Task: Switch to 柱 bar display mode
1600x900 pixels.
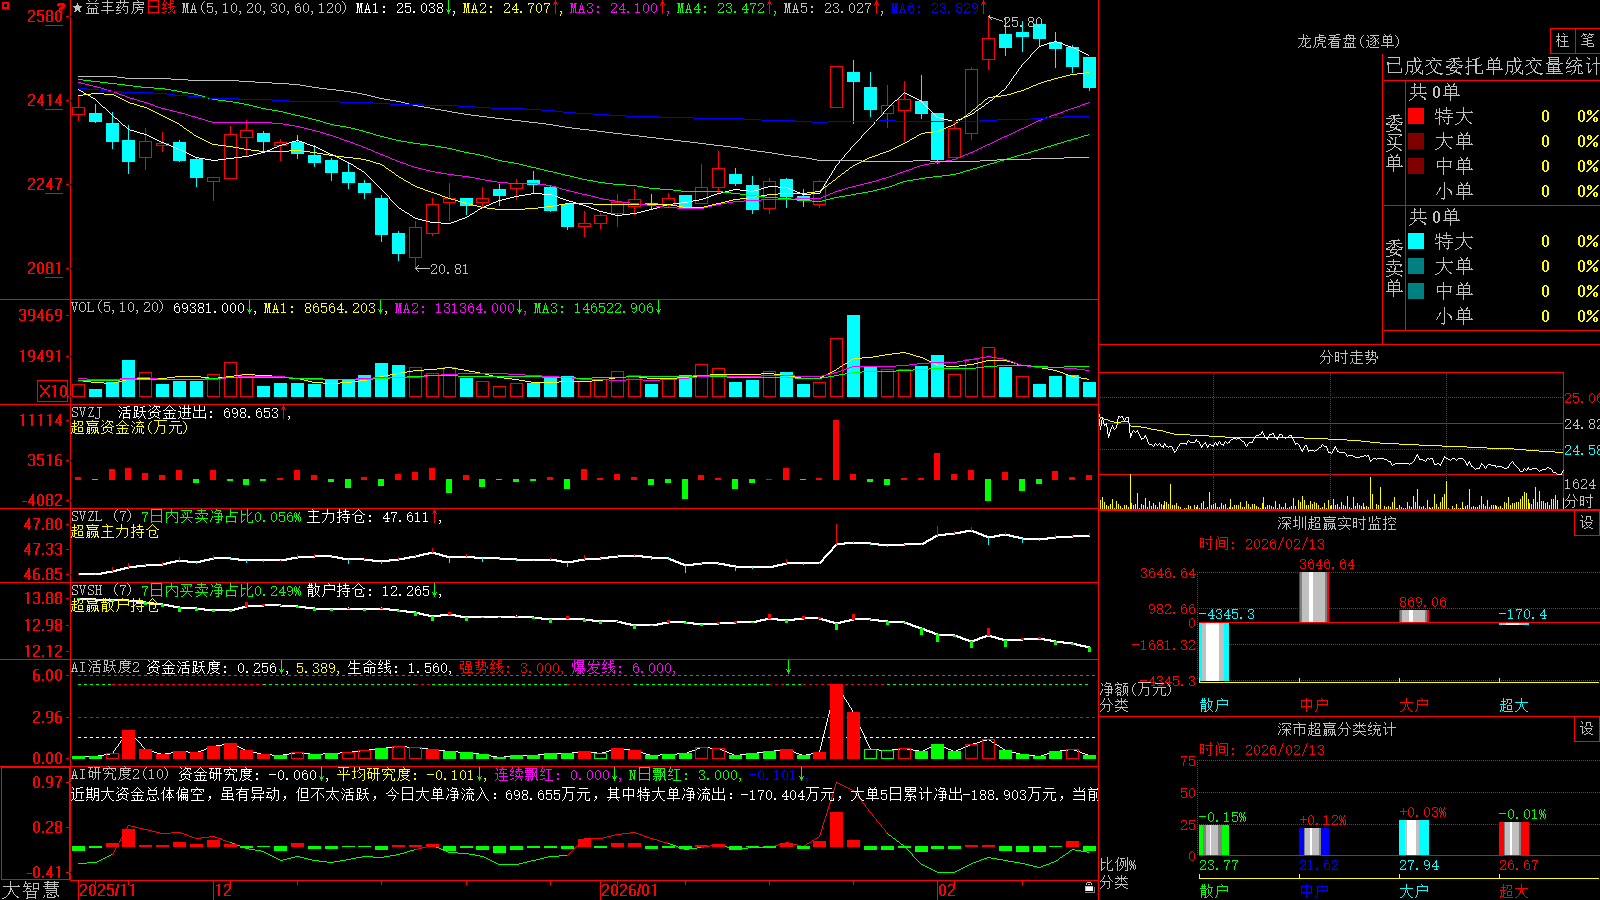Action: tap(1562, 40)
